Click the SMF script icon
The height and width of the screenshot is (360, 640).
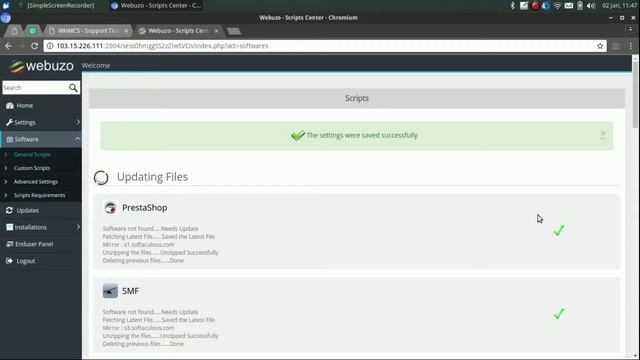tap(110, 291)
